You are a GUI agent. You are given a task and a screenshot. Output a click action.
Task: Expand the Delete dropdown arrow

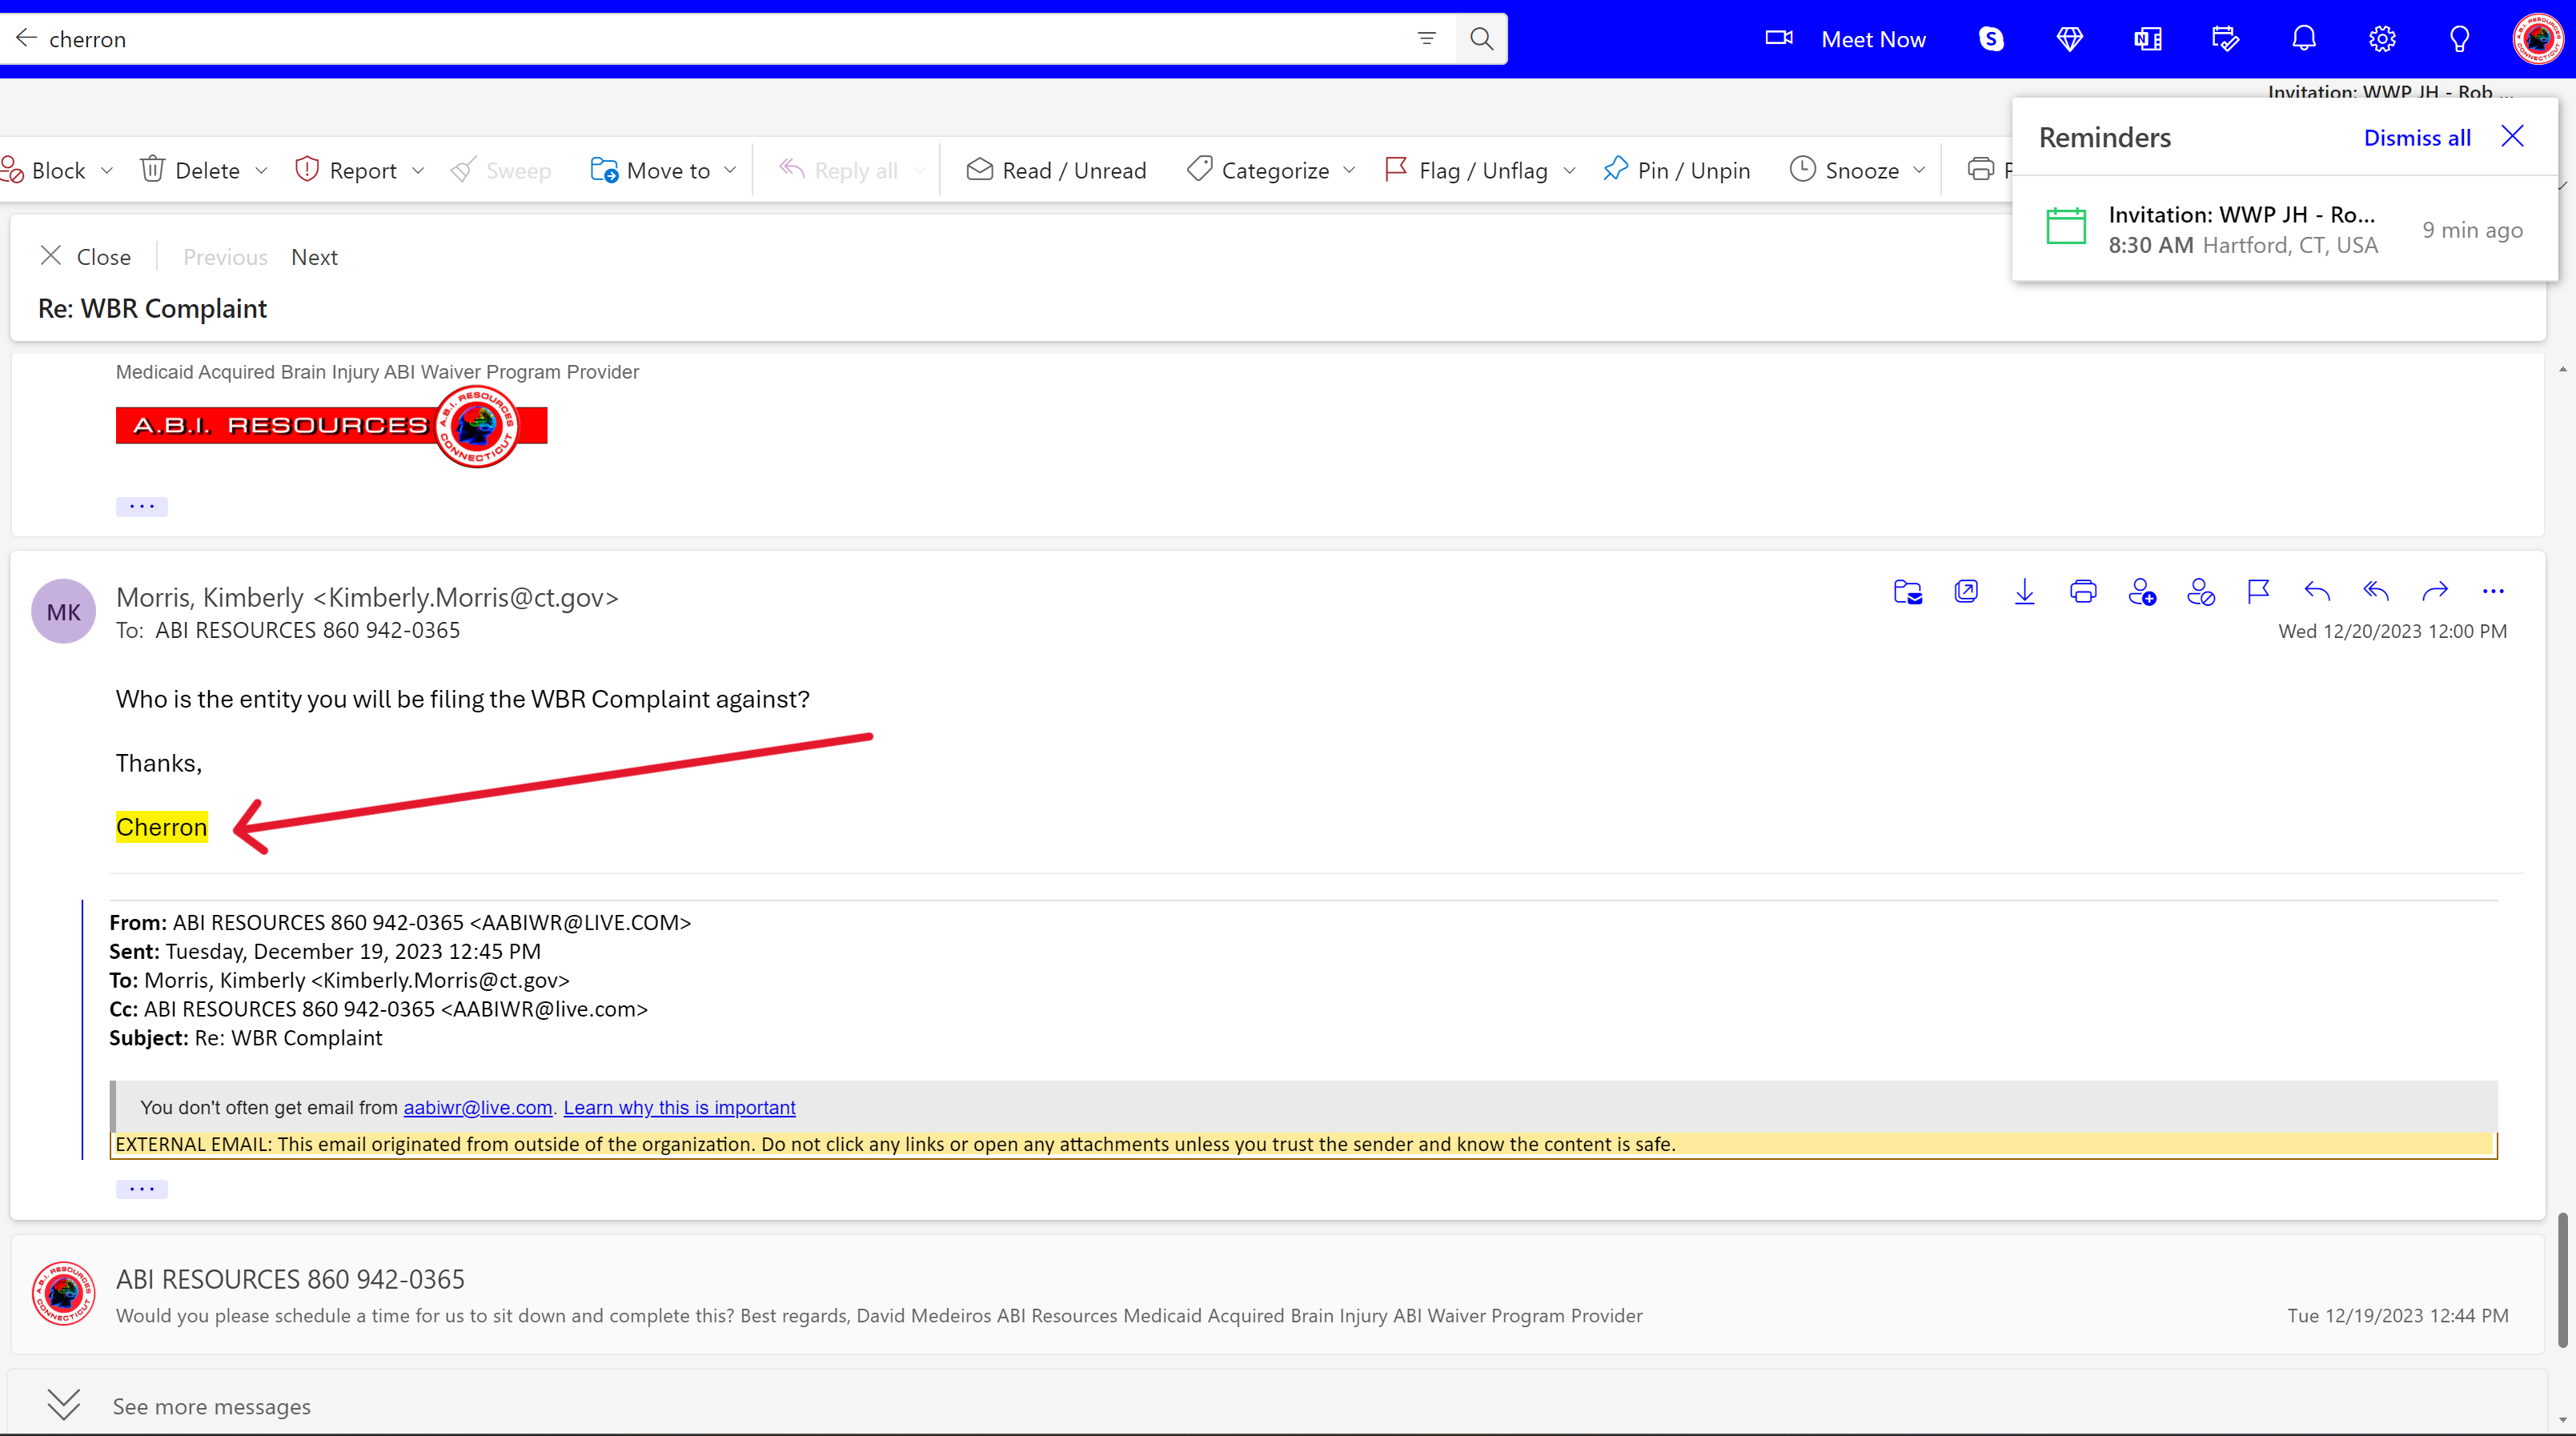tap(261, 170)
